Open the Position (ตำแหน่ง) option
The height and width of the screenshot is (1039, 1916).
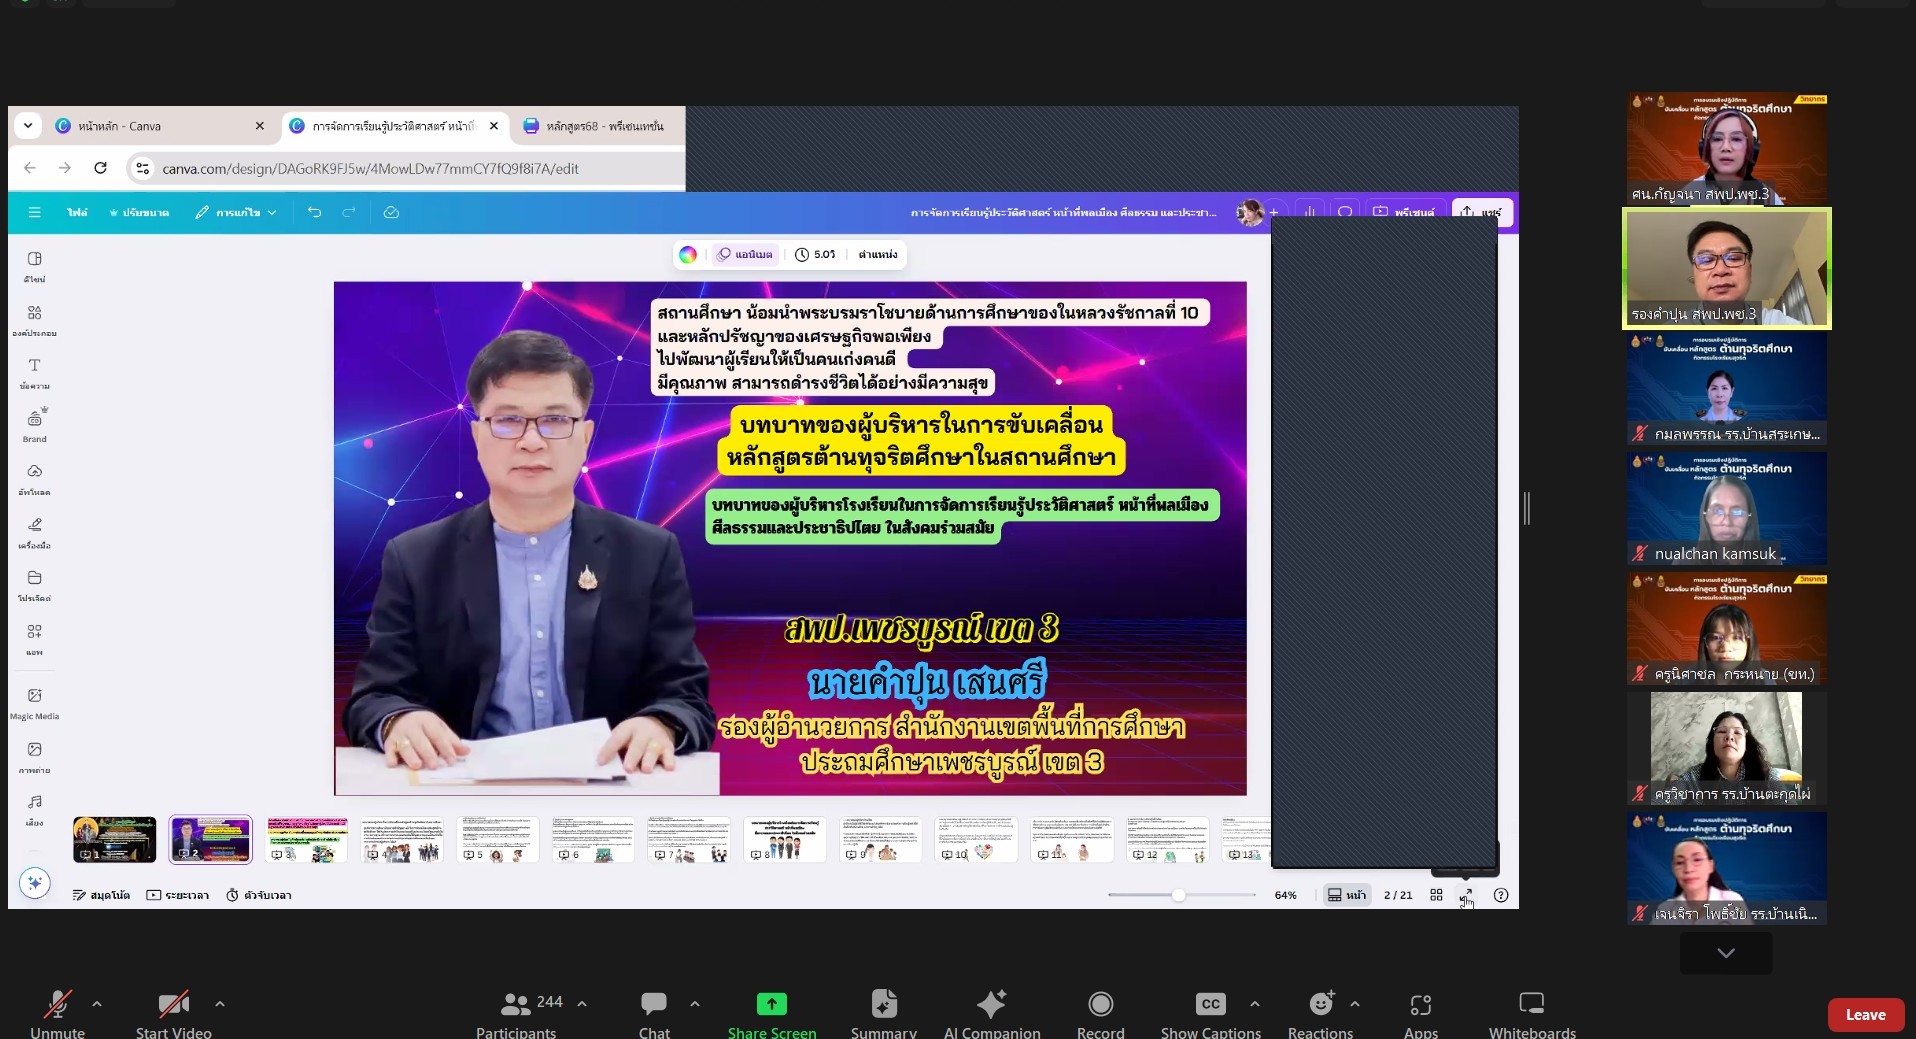(877, 254)
